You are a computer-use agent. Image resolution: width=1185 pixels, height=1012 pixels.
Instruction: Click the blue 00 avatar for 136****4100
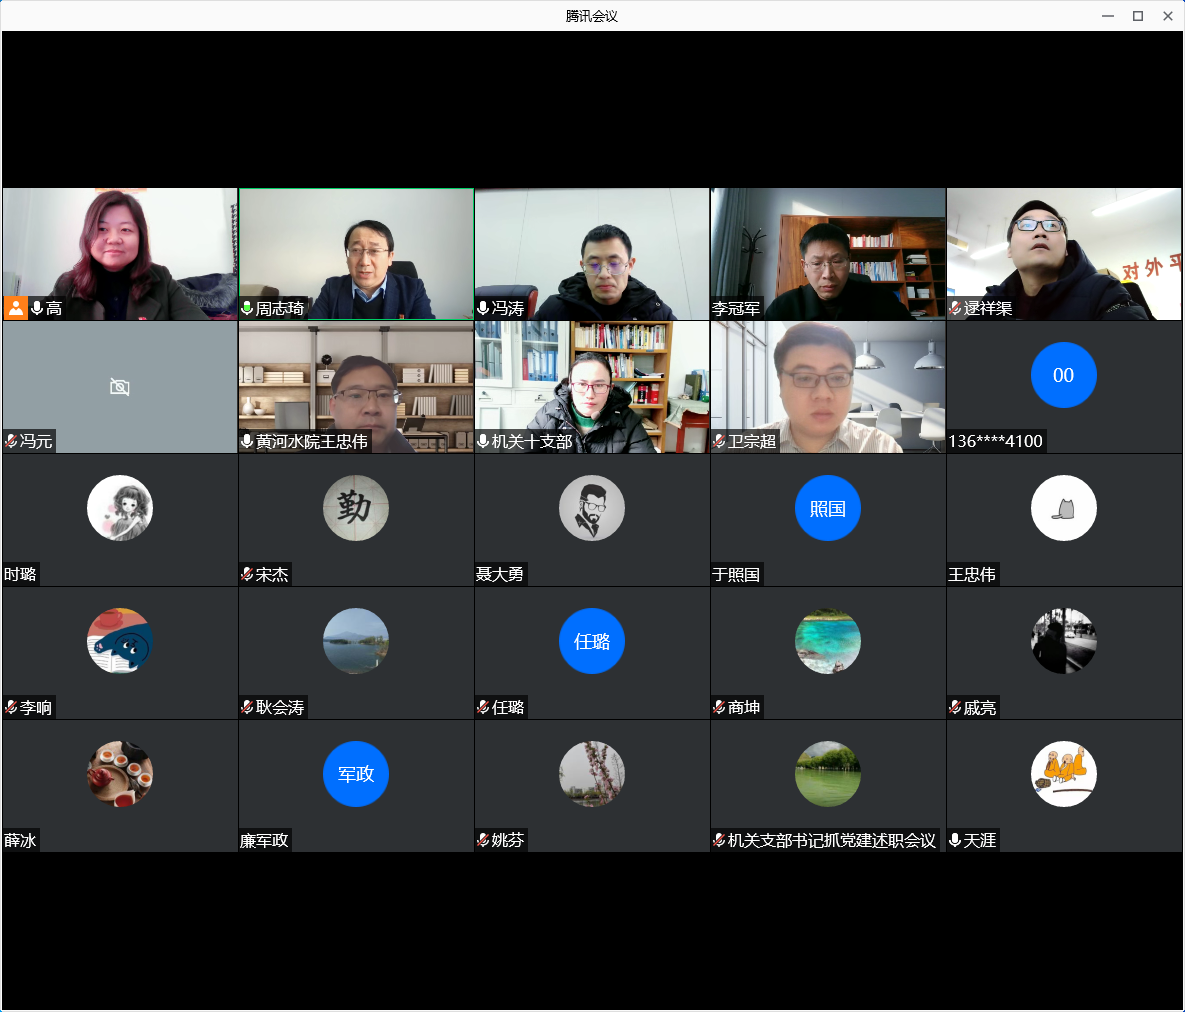[x=1063, y=375]
